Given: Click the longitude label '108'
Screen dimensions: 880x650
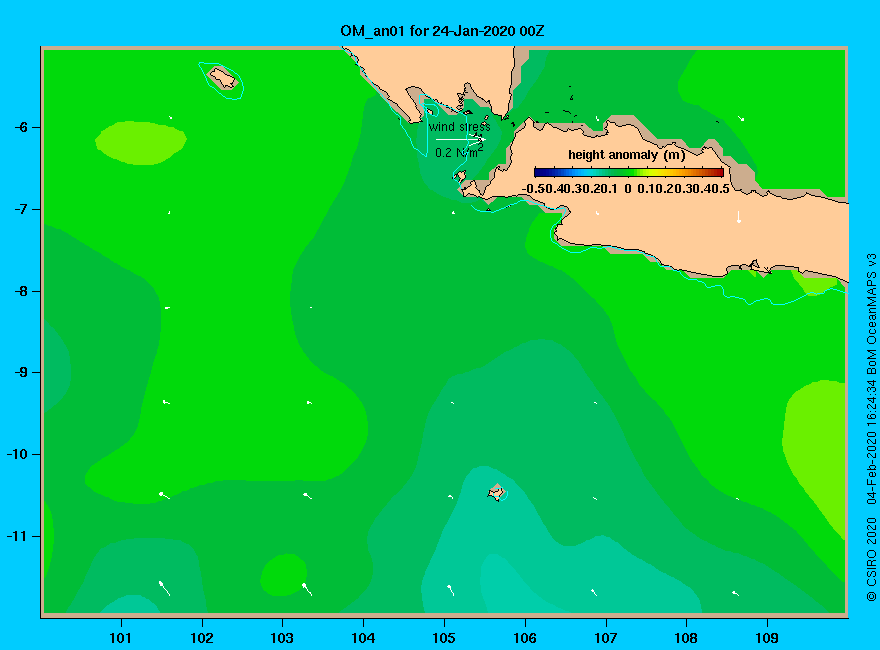Looking at the screenshot, I should 686,638.
